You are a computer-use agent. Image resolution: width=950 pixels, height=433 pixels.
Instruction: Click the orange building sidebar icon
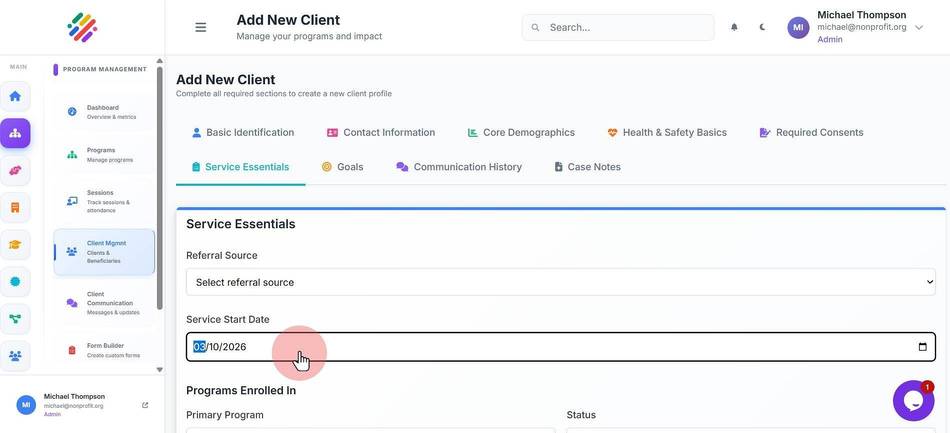pos(15,208)
